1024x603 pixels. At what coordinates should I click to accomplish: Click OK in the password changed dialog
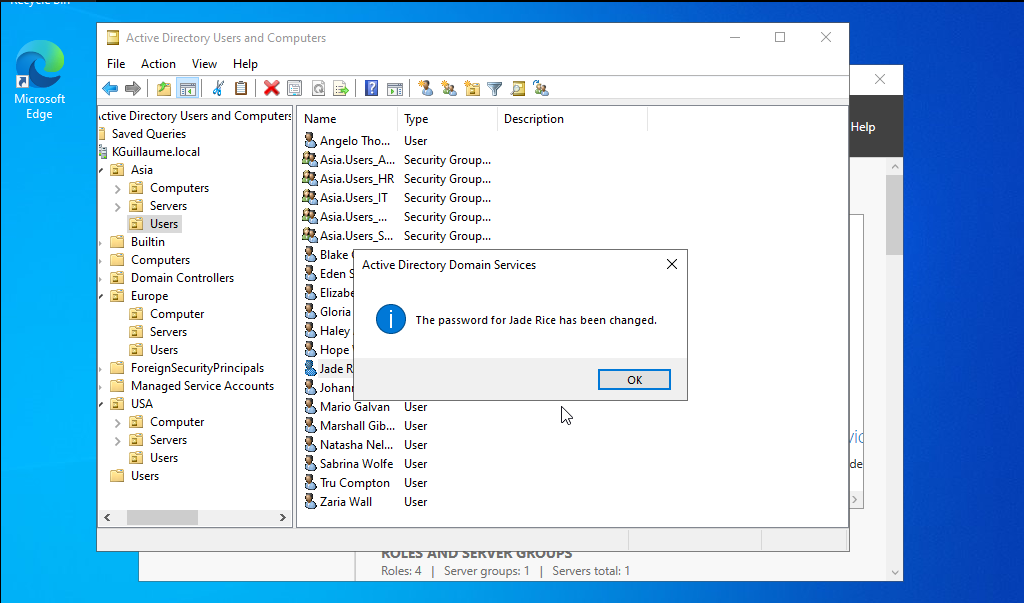click(x=634, y=380)
